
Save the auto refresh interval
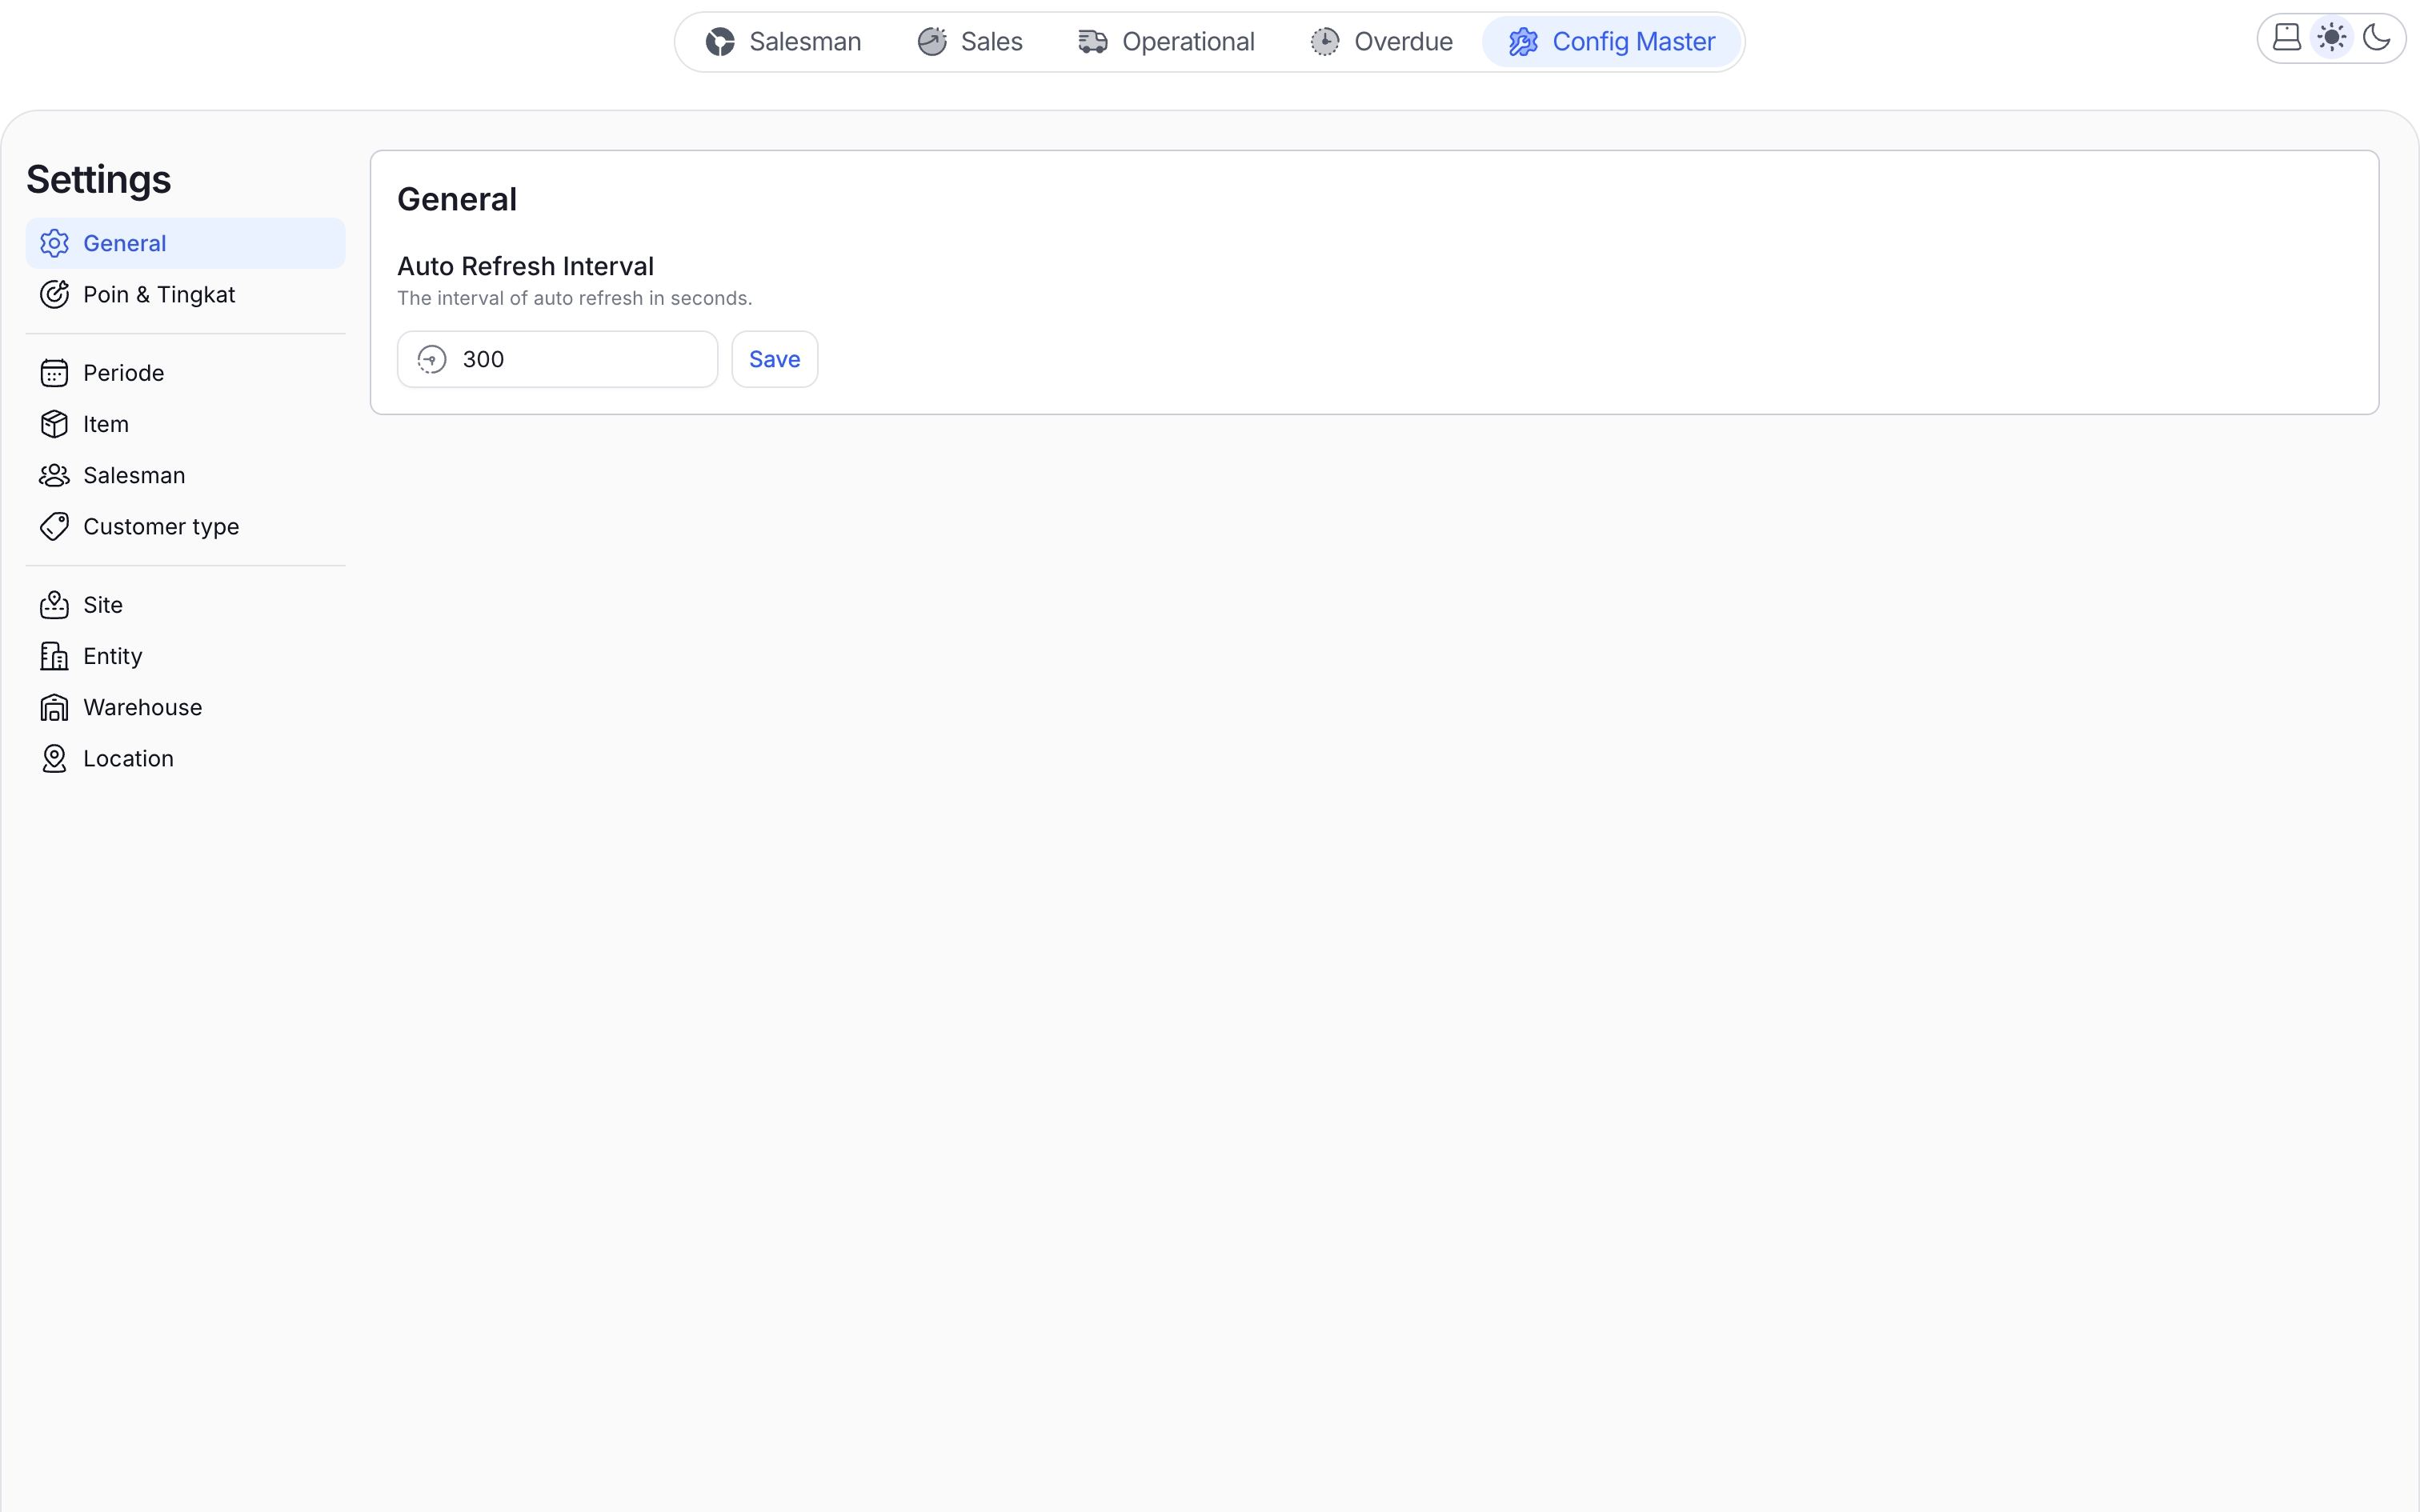coord(775,359)
